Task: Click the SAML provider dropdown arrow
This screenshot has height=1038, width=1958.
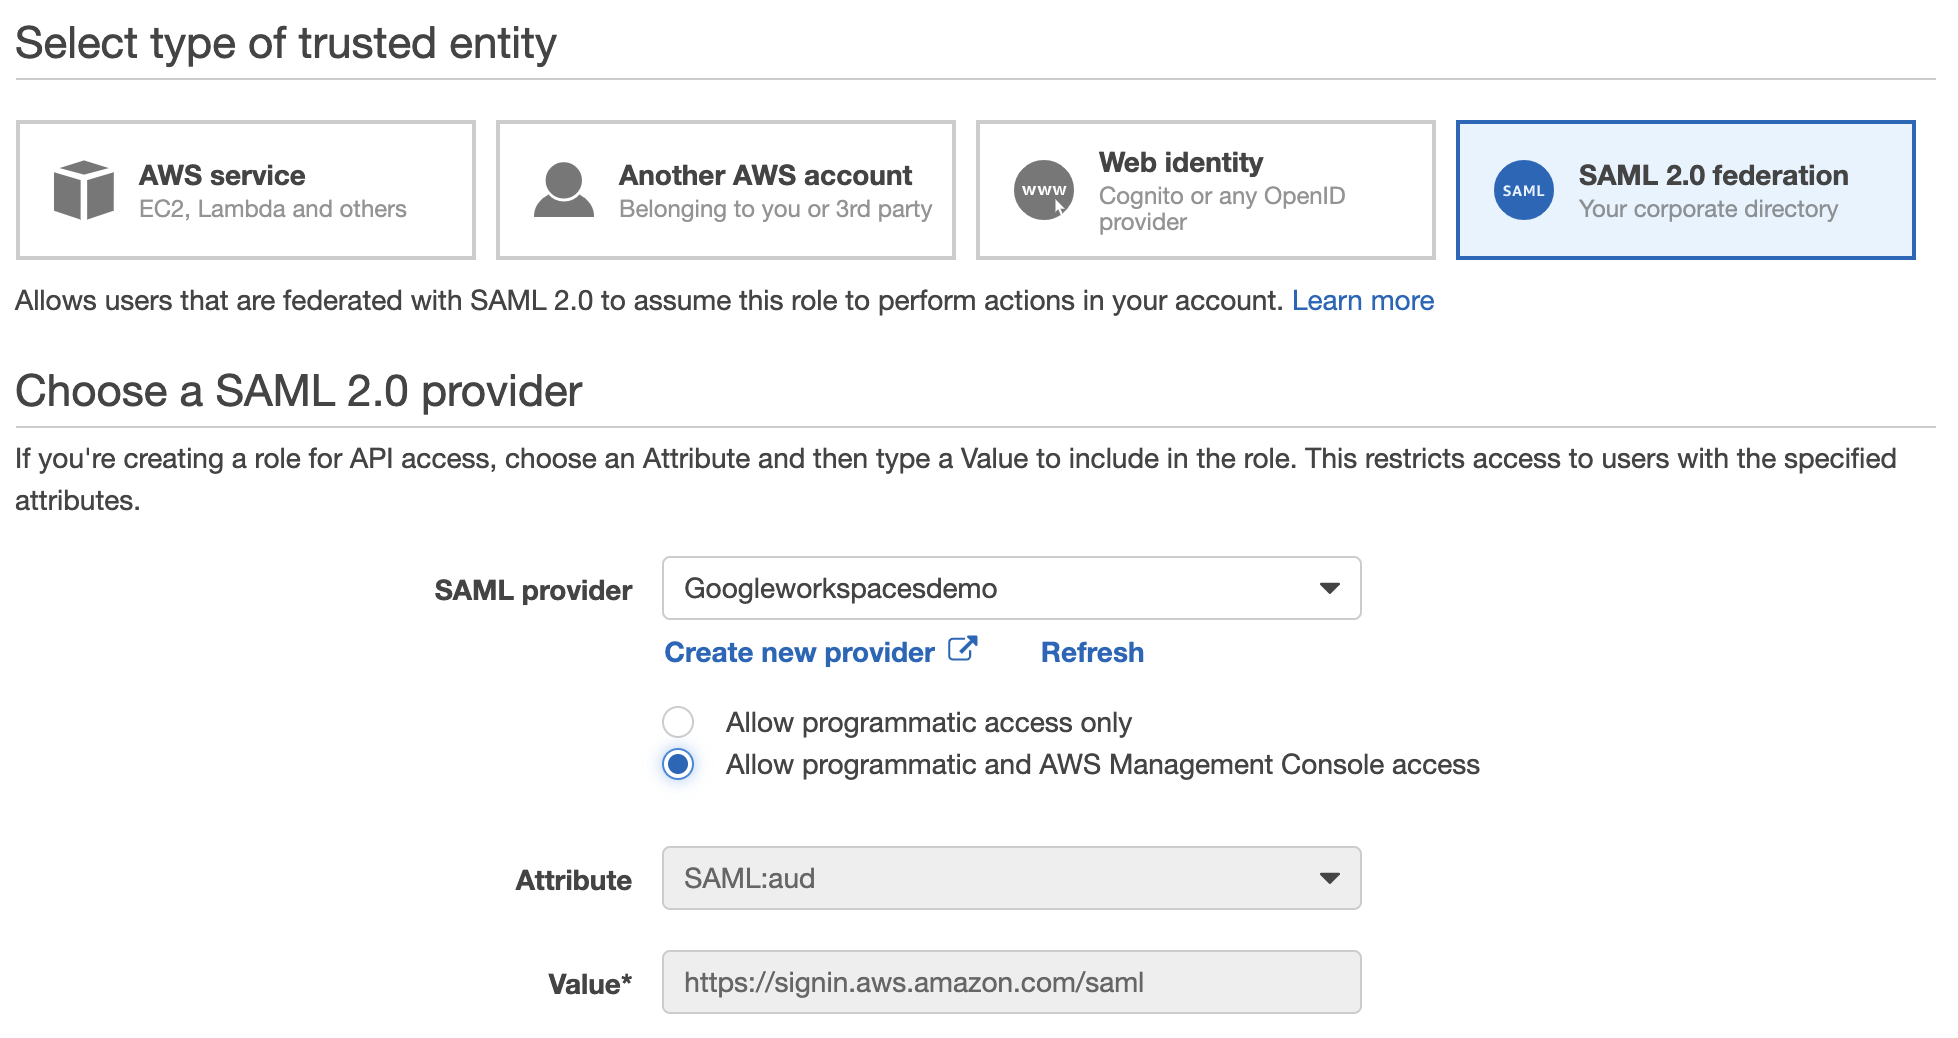Action: [x=1329, y=588]
